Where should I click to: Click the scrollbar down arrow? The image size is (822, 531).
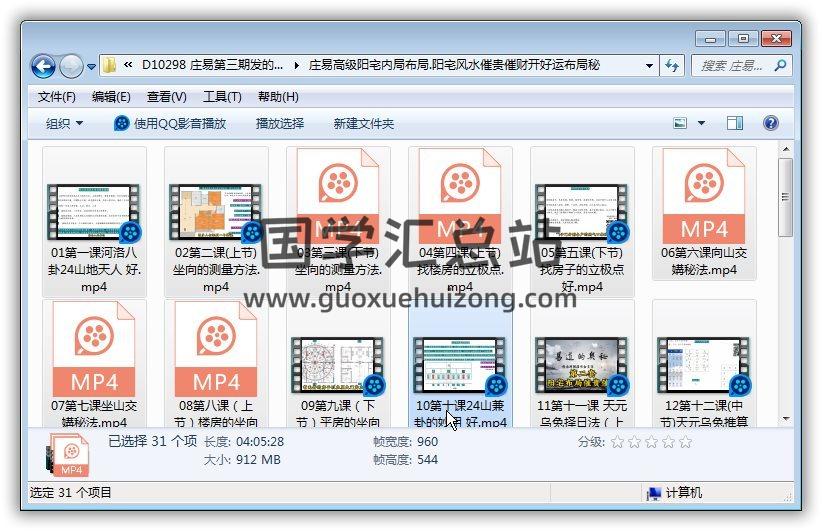point(786,418)
